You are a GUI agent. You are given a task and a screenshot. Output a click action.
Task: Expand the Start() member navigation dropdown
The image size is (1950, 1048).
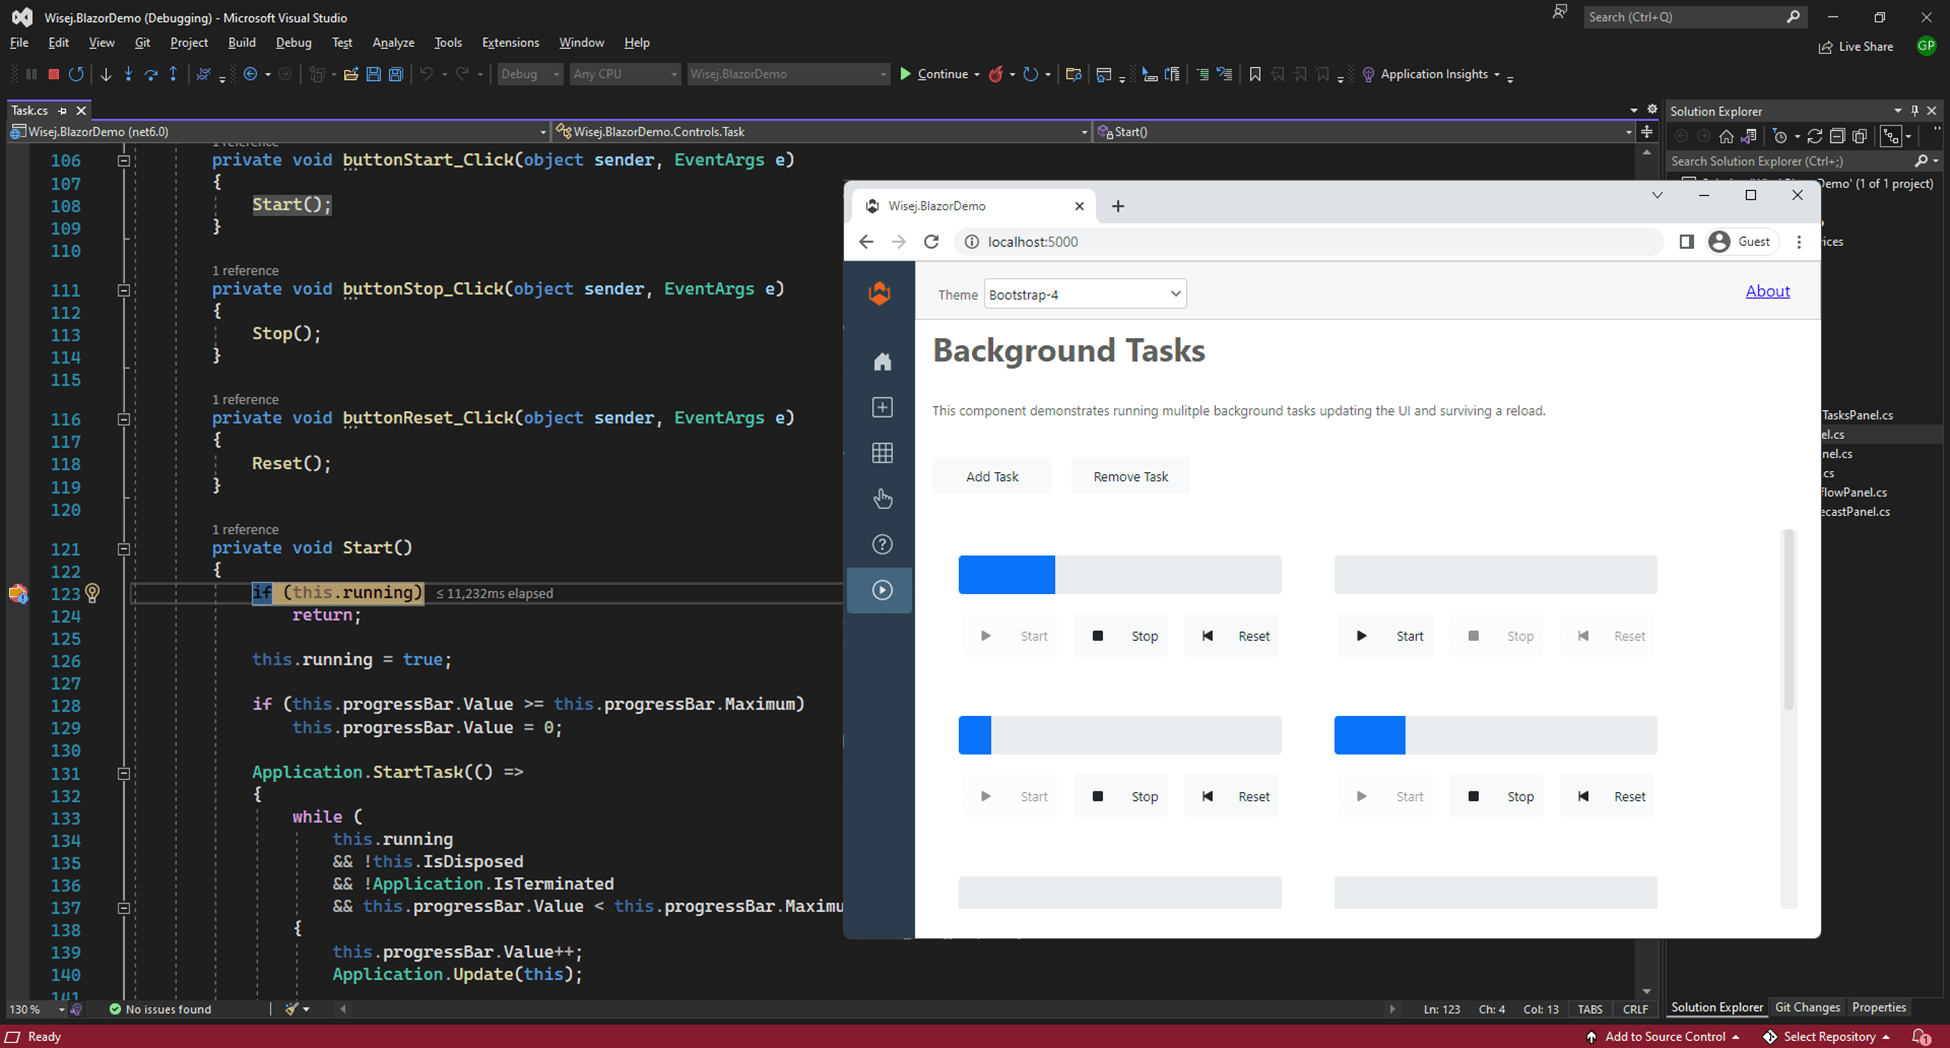click(x=1628, y=132)
